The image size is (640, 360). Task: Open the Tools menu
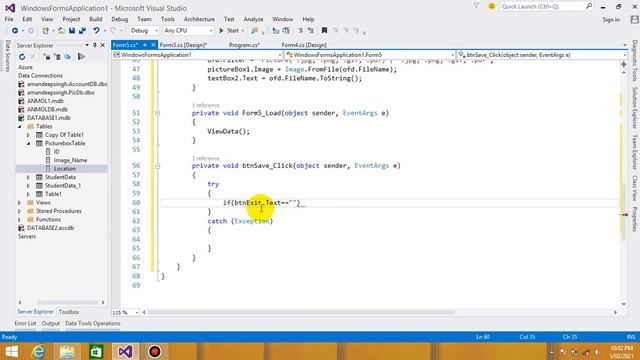coord(167,19)
